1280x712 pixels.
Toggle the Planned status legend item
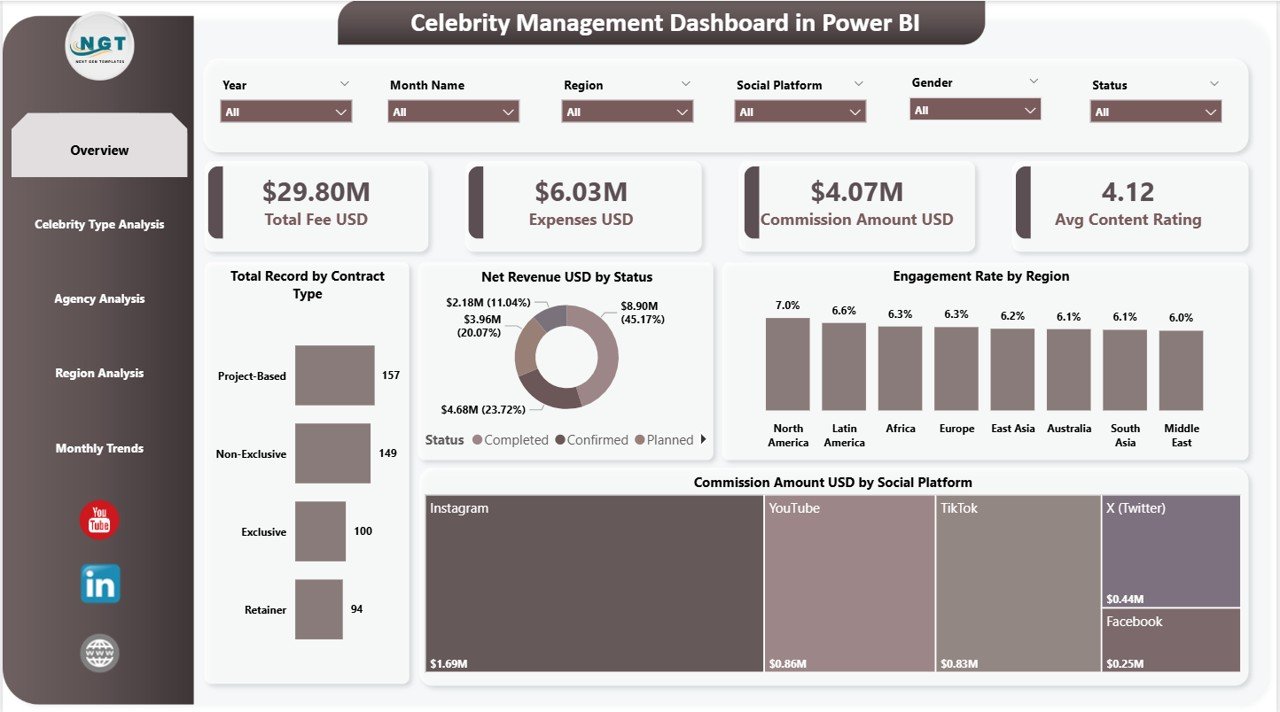pyautogui.click(x=670, y=439)
